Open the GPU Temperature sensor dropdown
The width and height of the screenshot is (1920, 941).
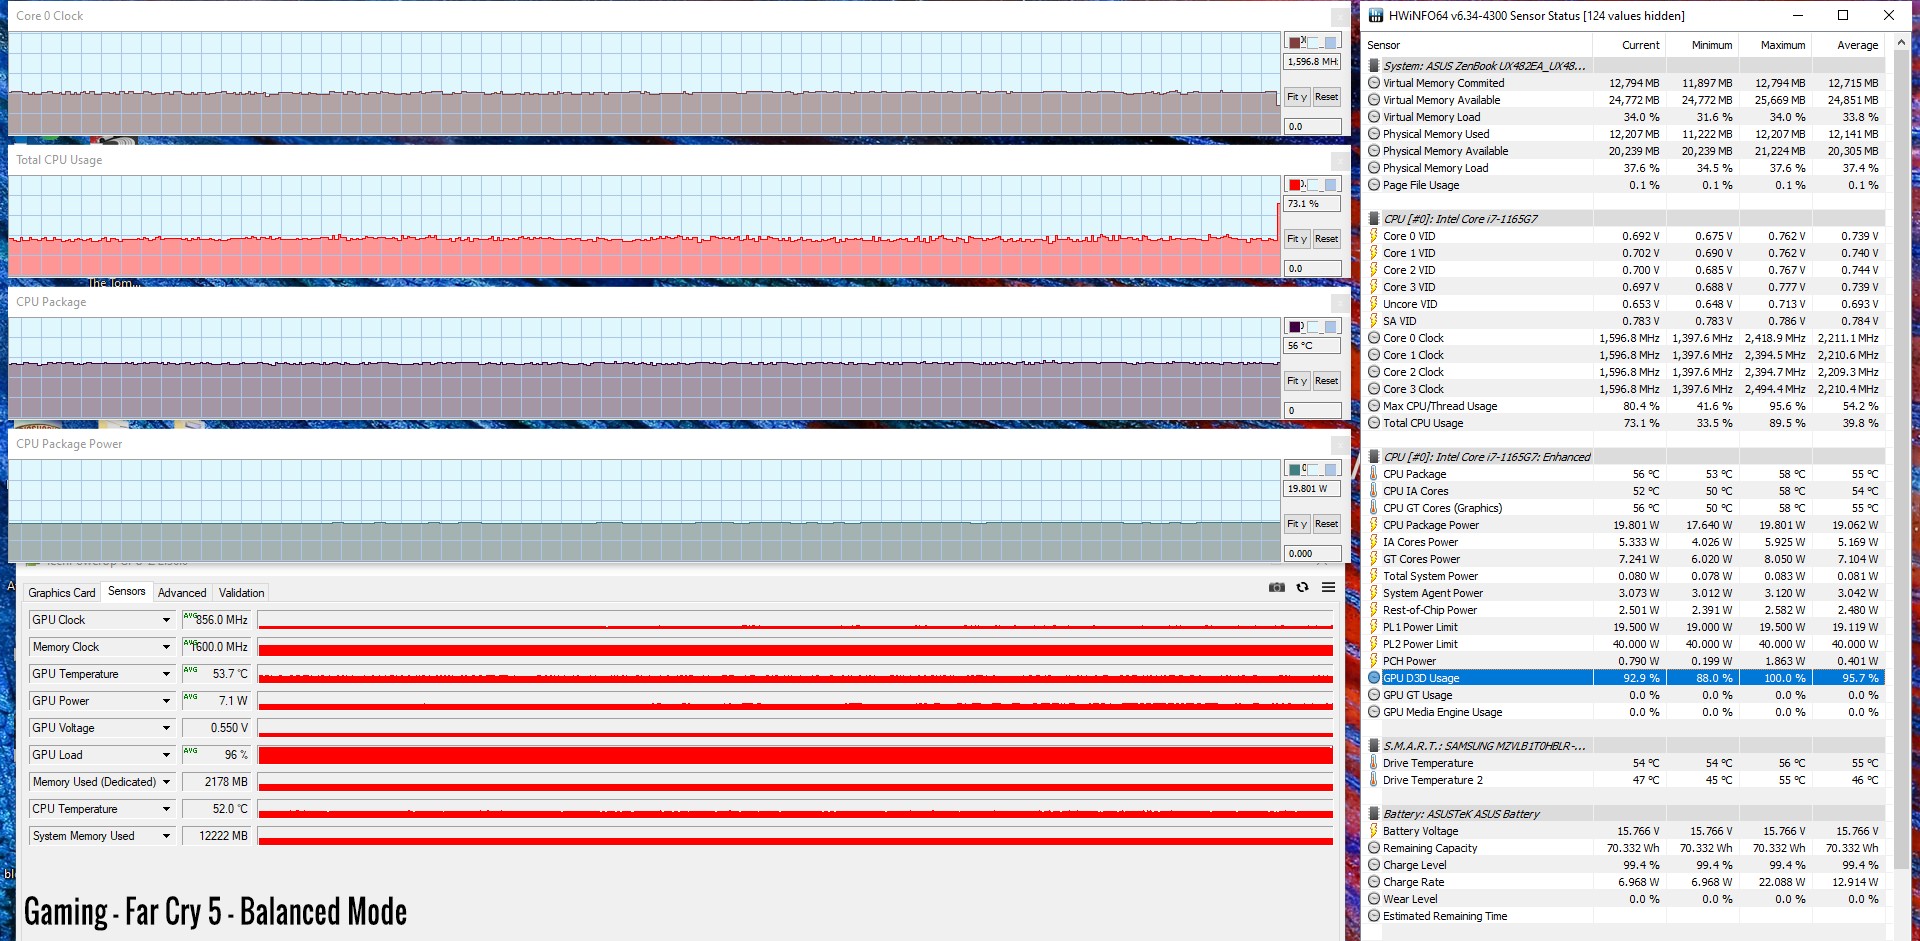166,674
